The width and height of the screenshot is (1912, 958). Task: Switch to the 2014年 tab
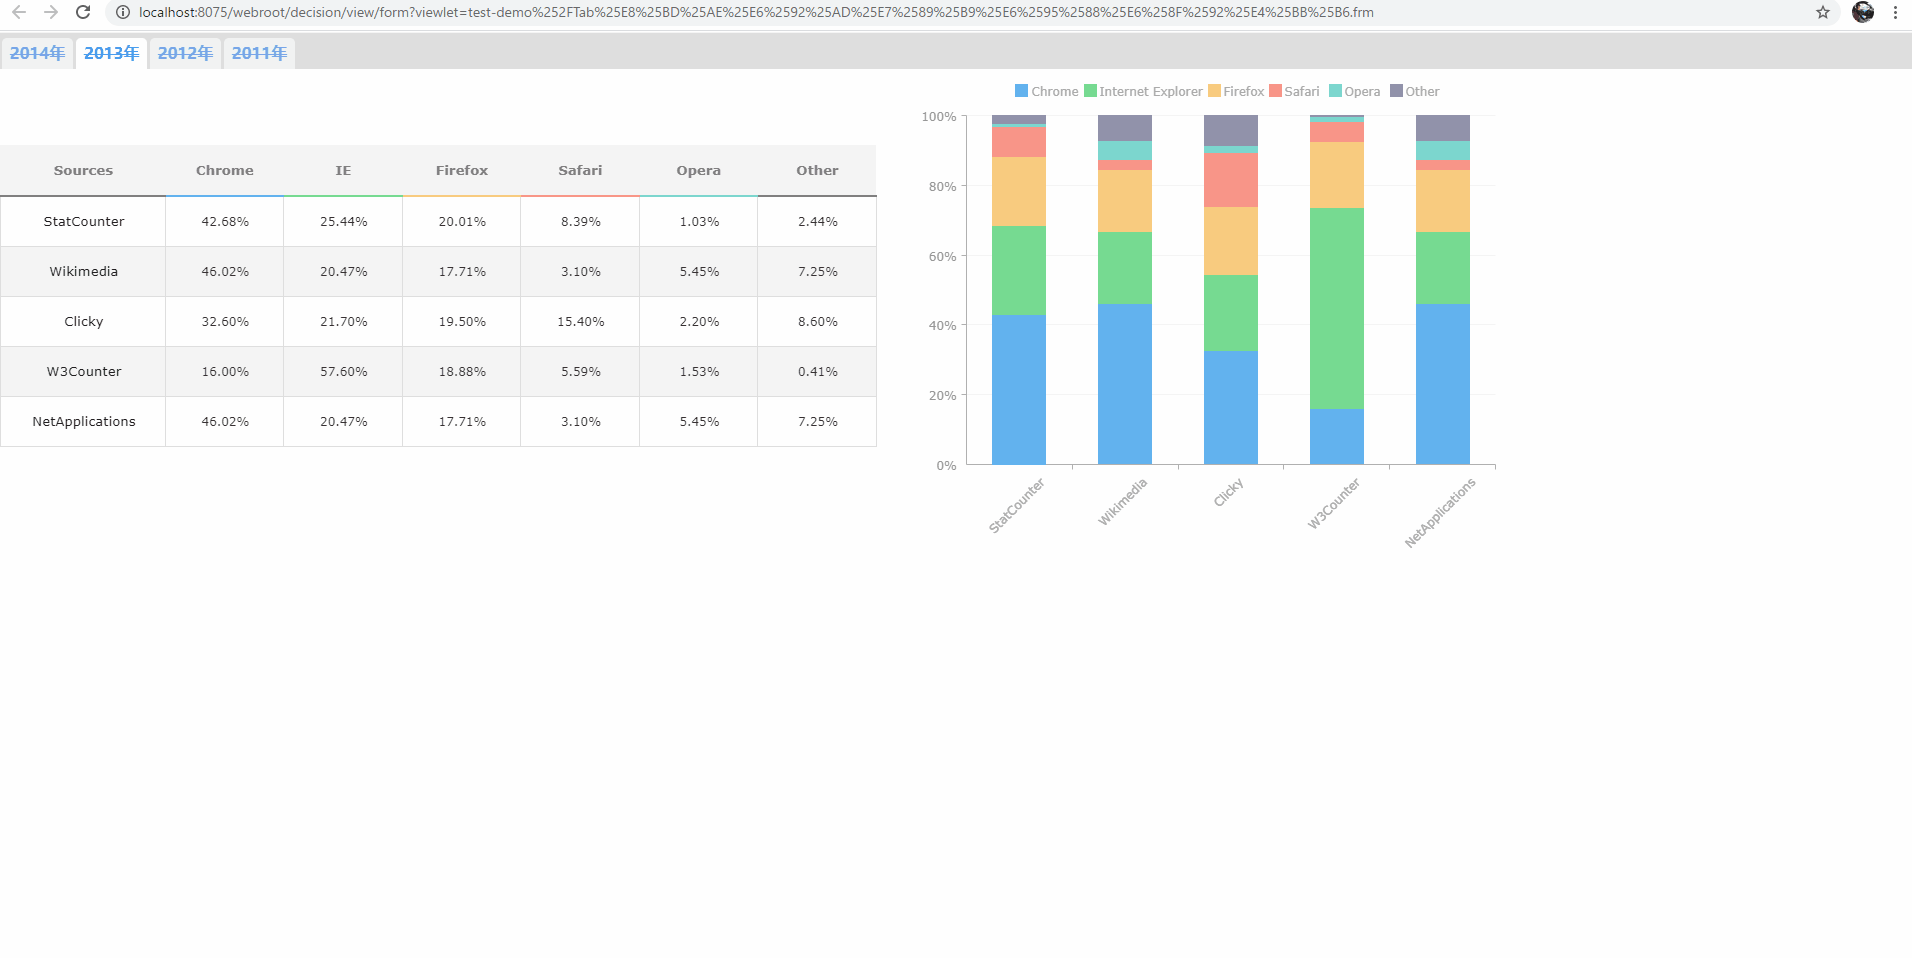pyautogui.click(x=37, y=53)
